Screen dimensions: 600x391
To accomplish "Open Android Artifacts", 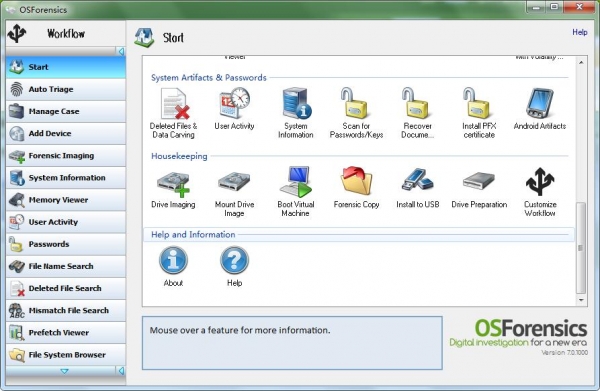I will click(x=540, y=109).
